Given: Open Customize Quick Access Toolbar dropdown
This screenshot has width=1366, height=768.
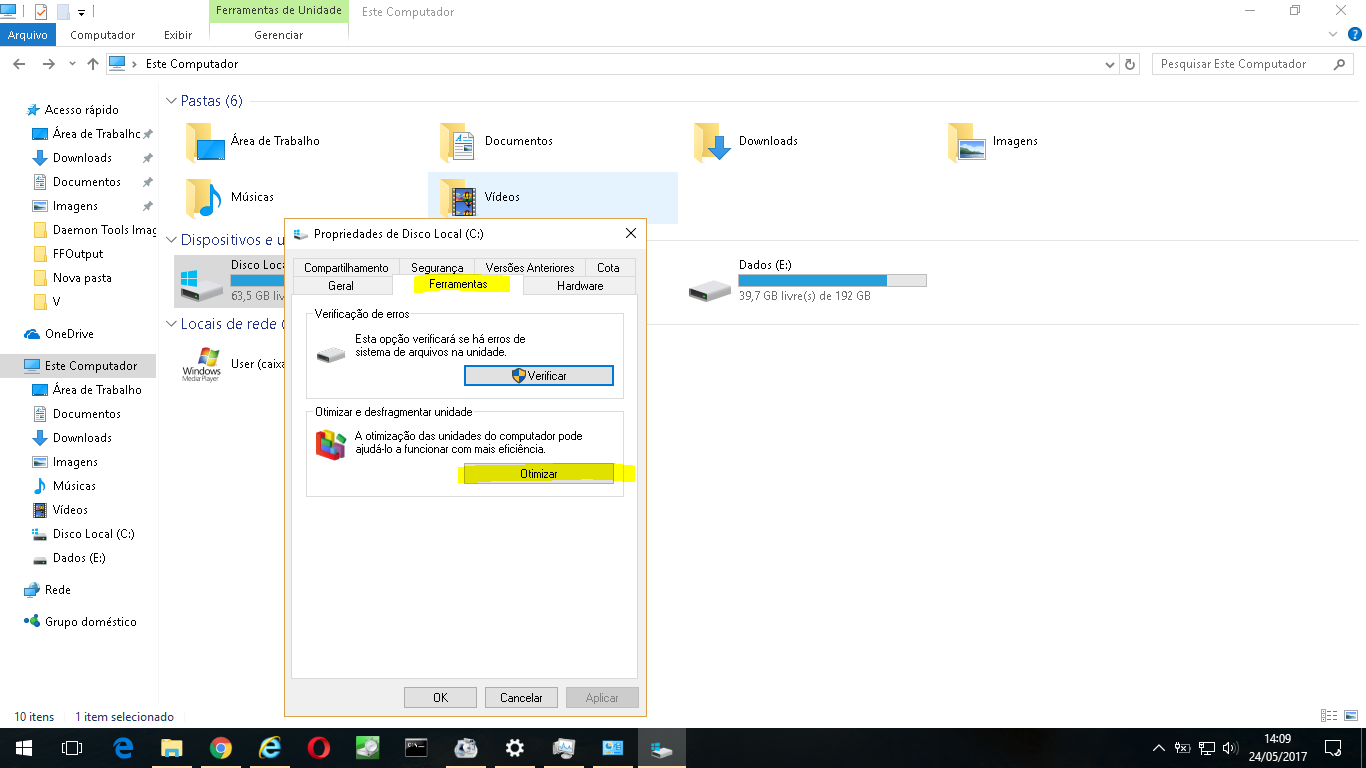Looking at the screenshot, I should click(x=82, y=13).
